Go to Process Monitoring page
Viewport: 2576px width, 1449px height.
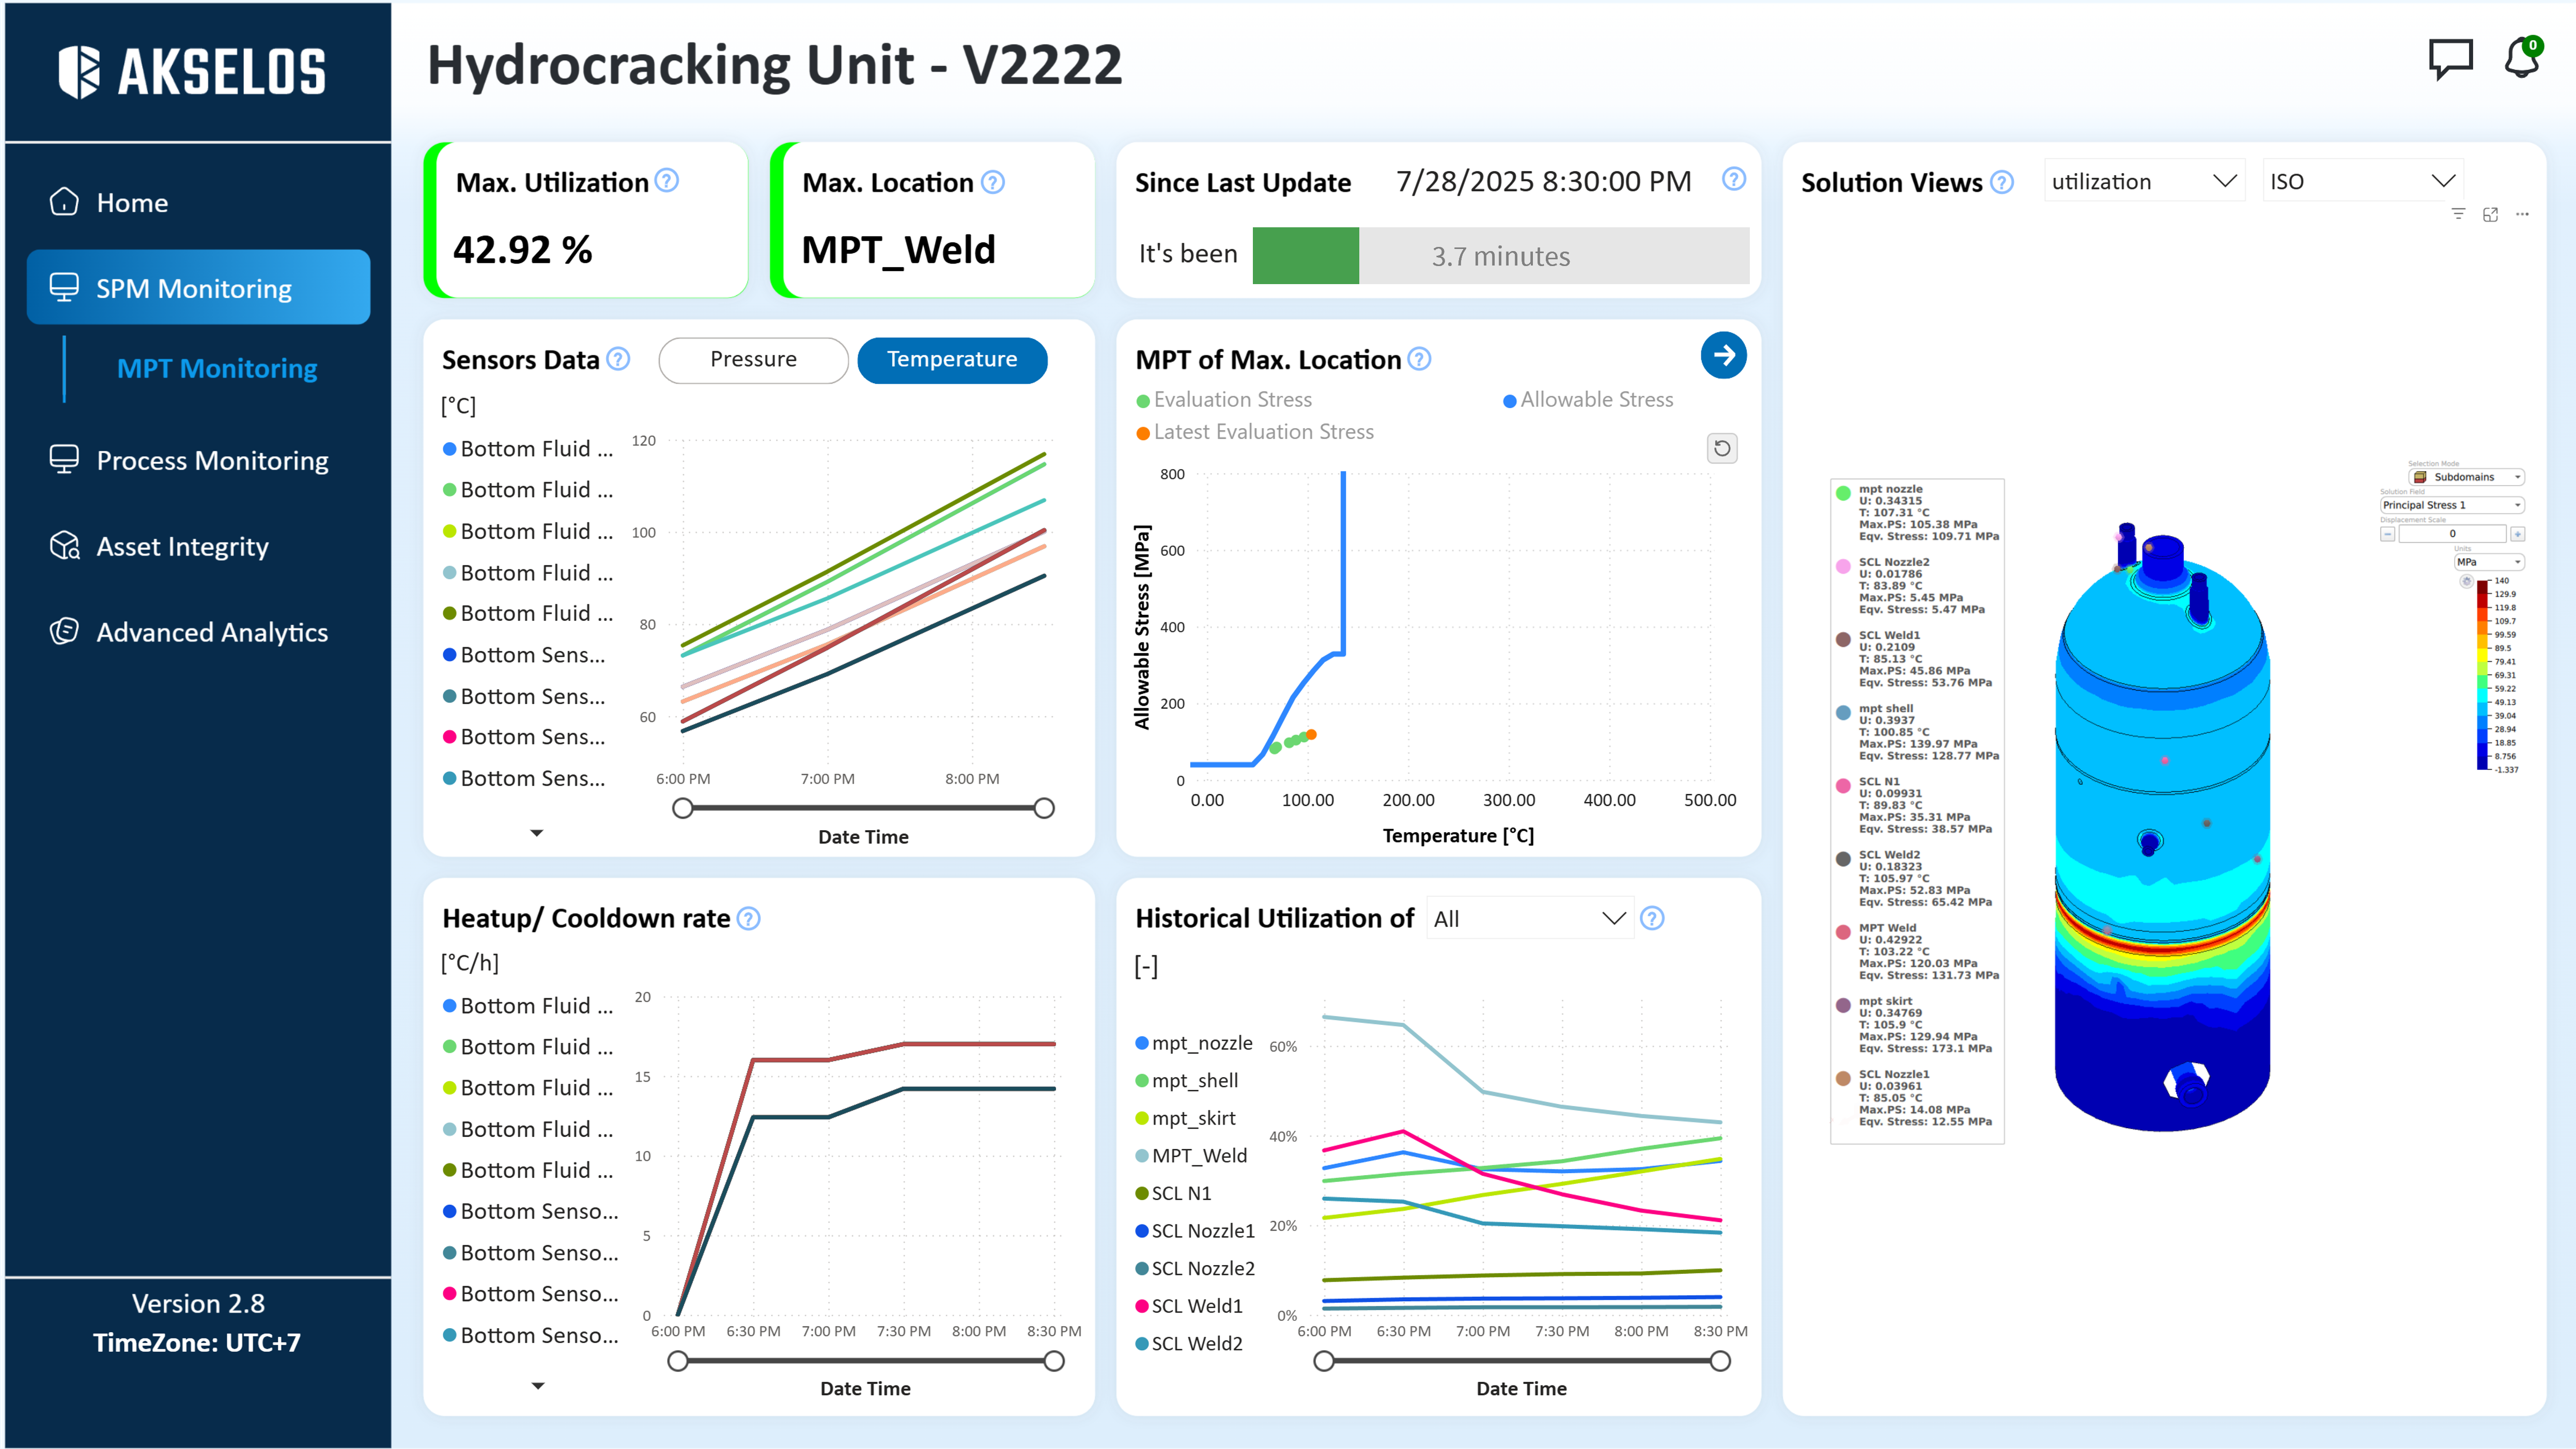212,460
